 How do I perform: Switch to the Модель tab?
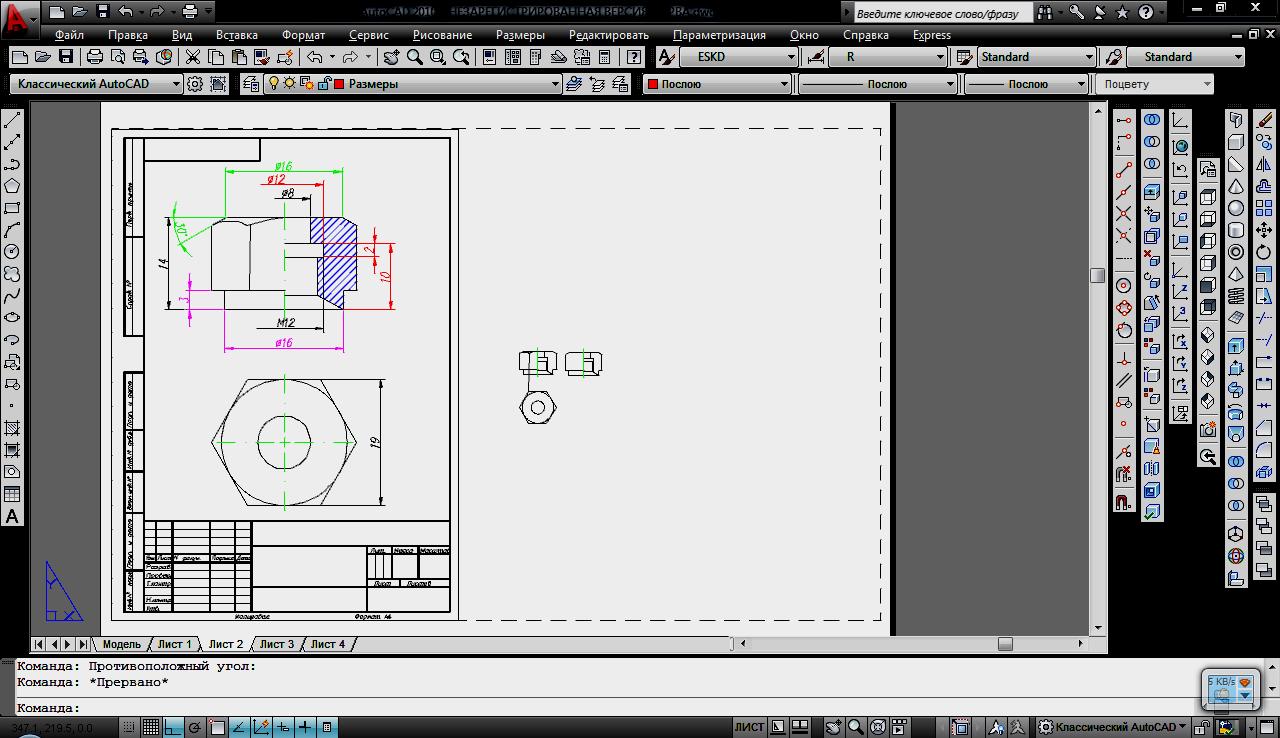pyautogui.click(x=121, y=644)
